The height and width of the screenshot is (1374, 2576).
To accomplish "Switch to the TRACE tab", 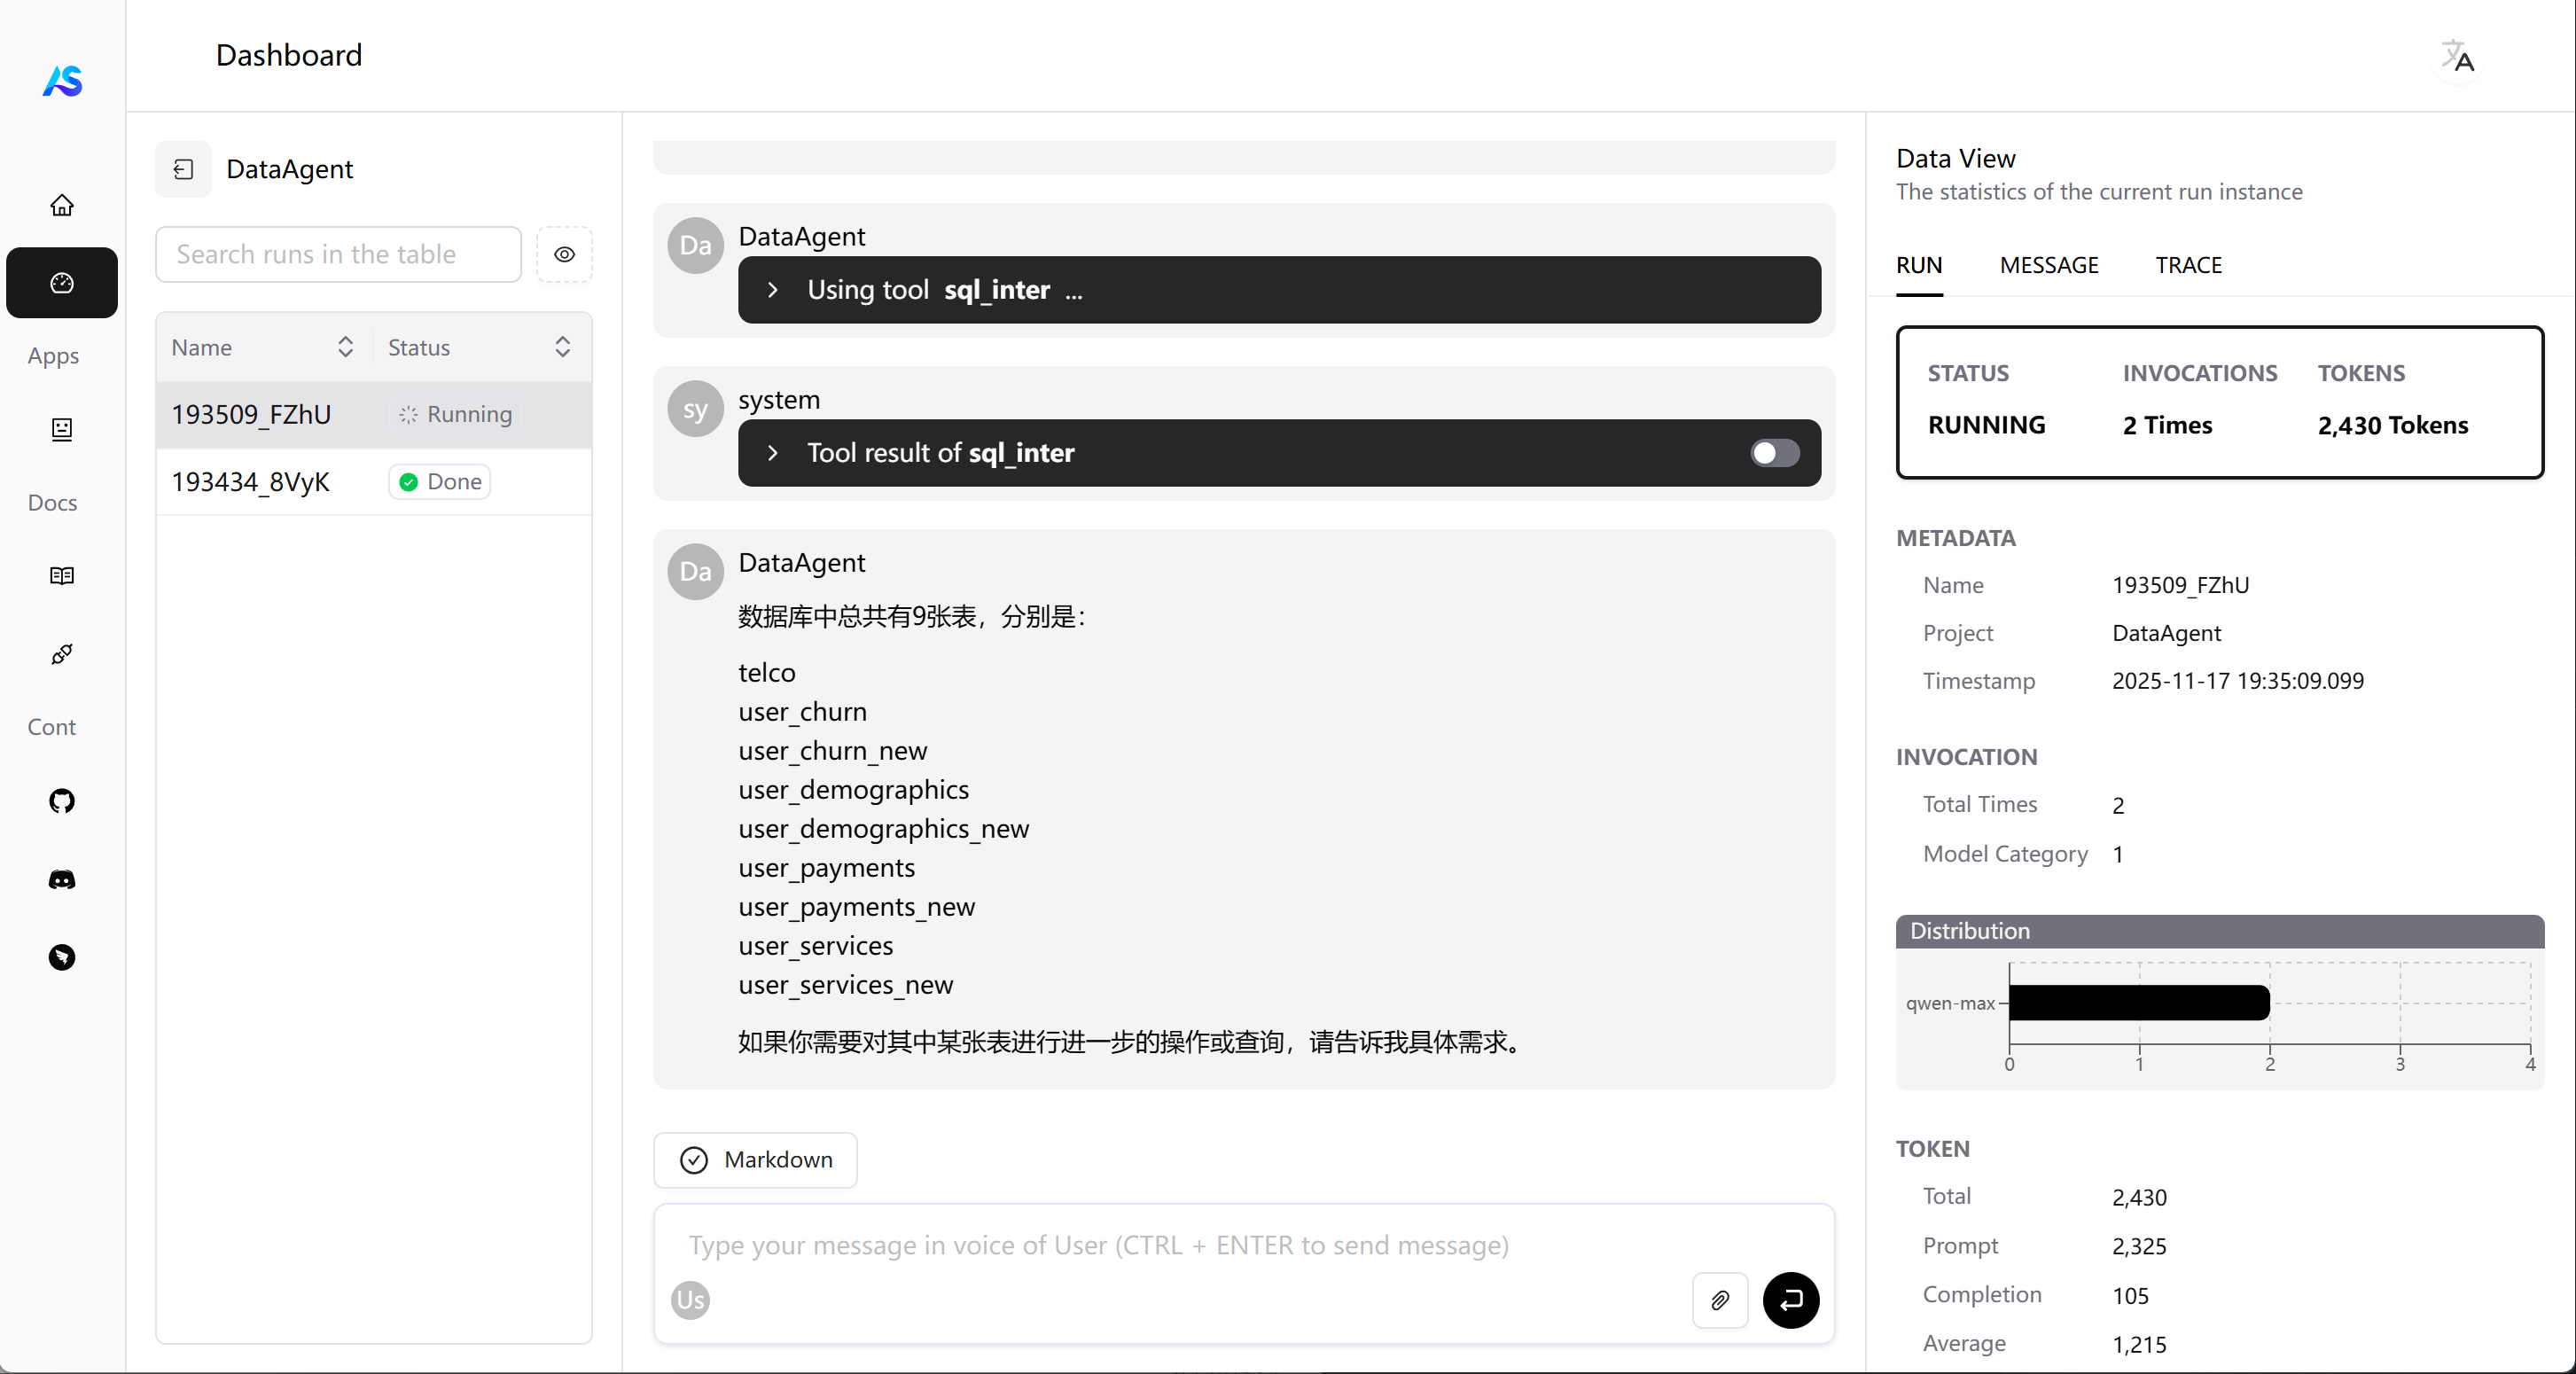I will click(2188, 265).
